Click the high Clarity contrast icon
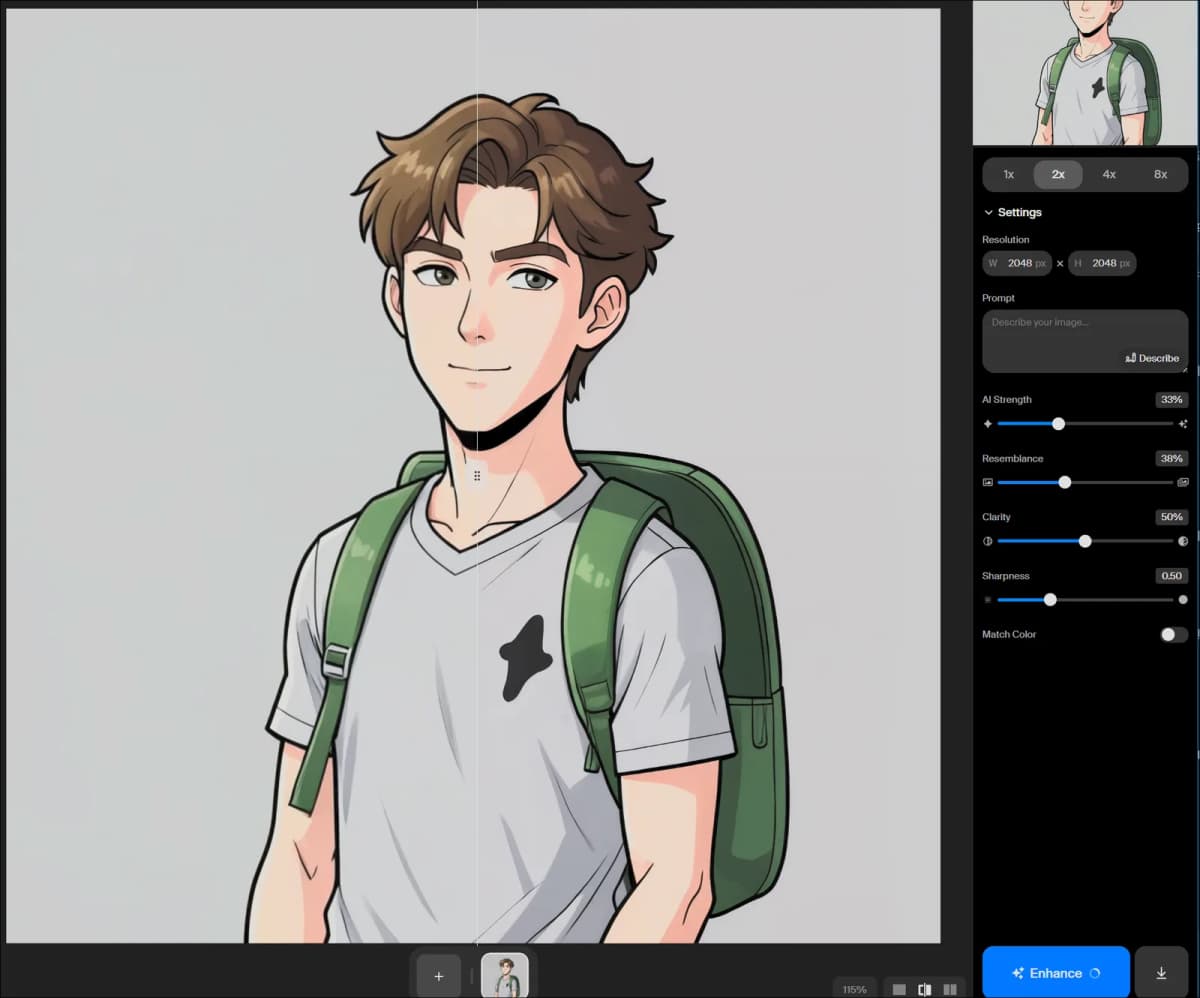The height and width of the screenshot is (998, 1200). [1183, 541]
